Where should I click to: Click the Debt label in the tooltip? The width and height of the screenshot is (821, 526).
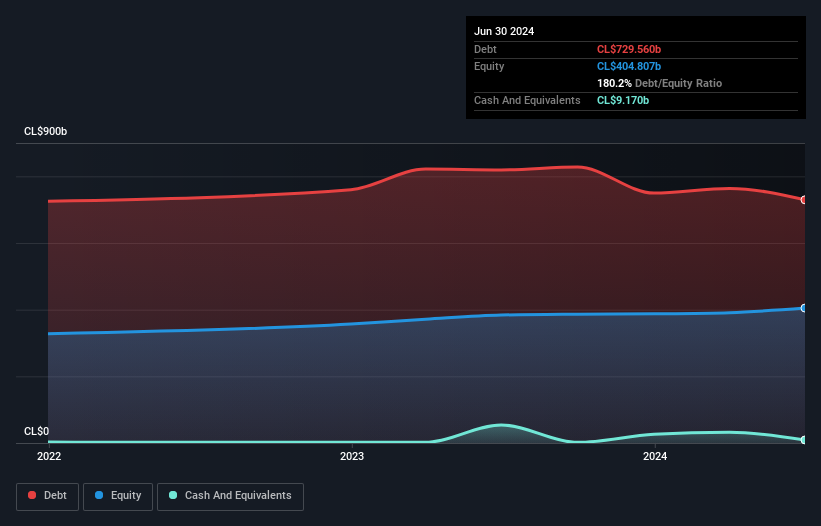click(x=485, y=49)
